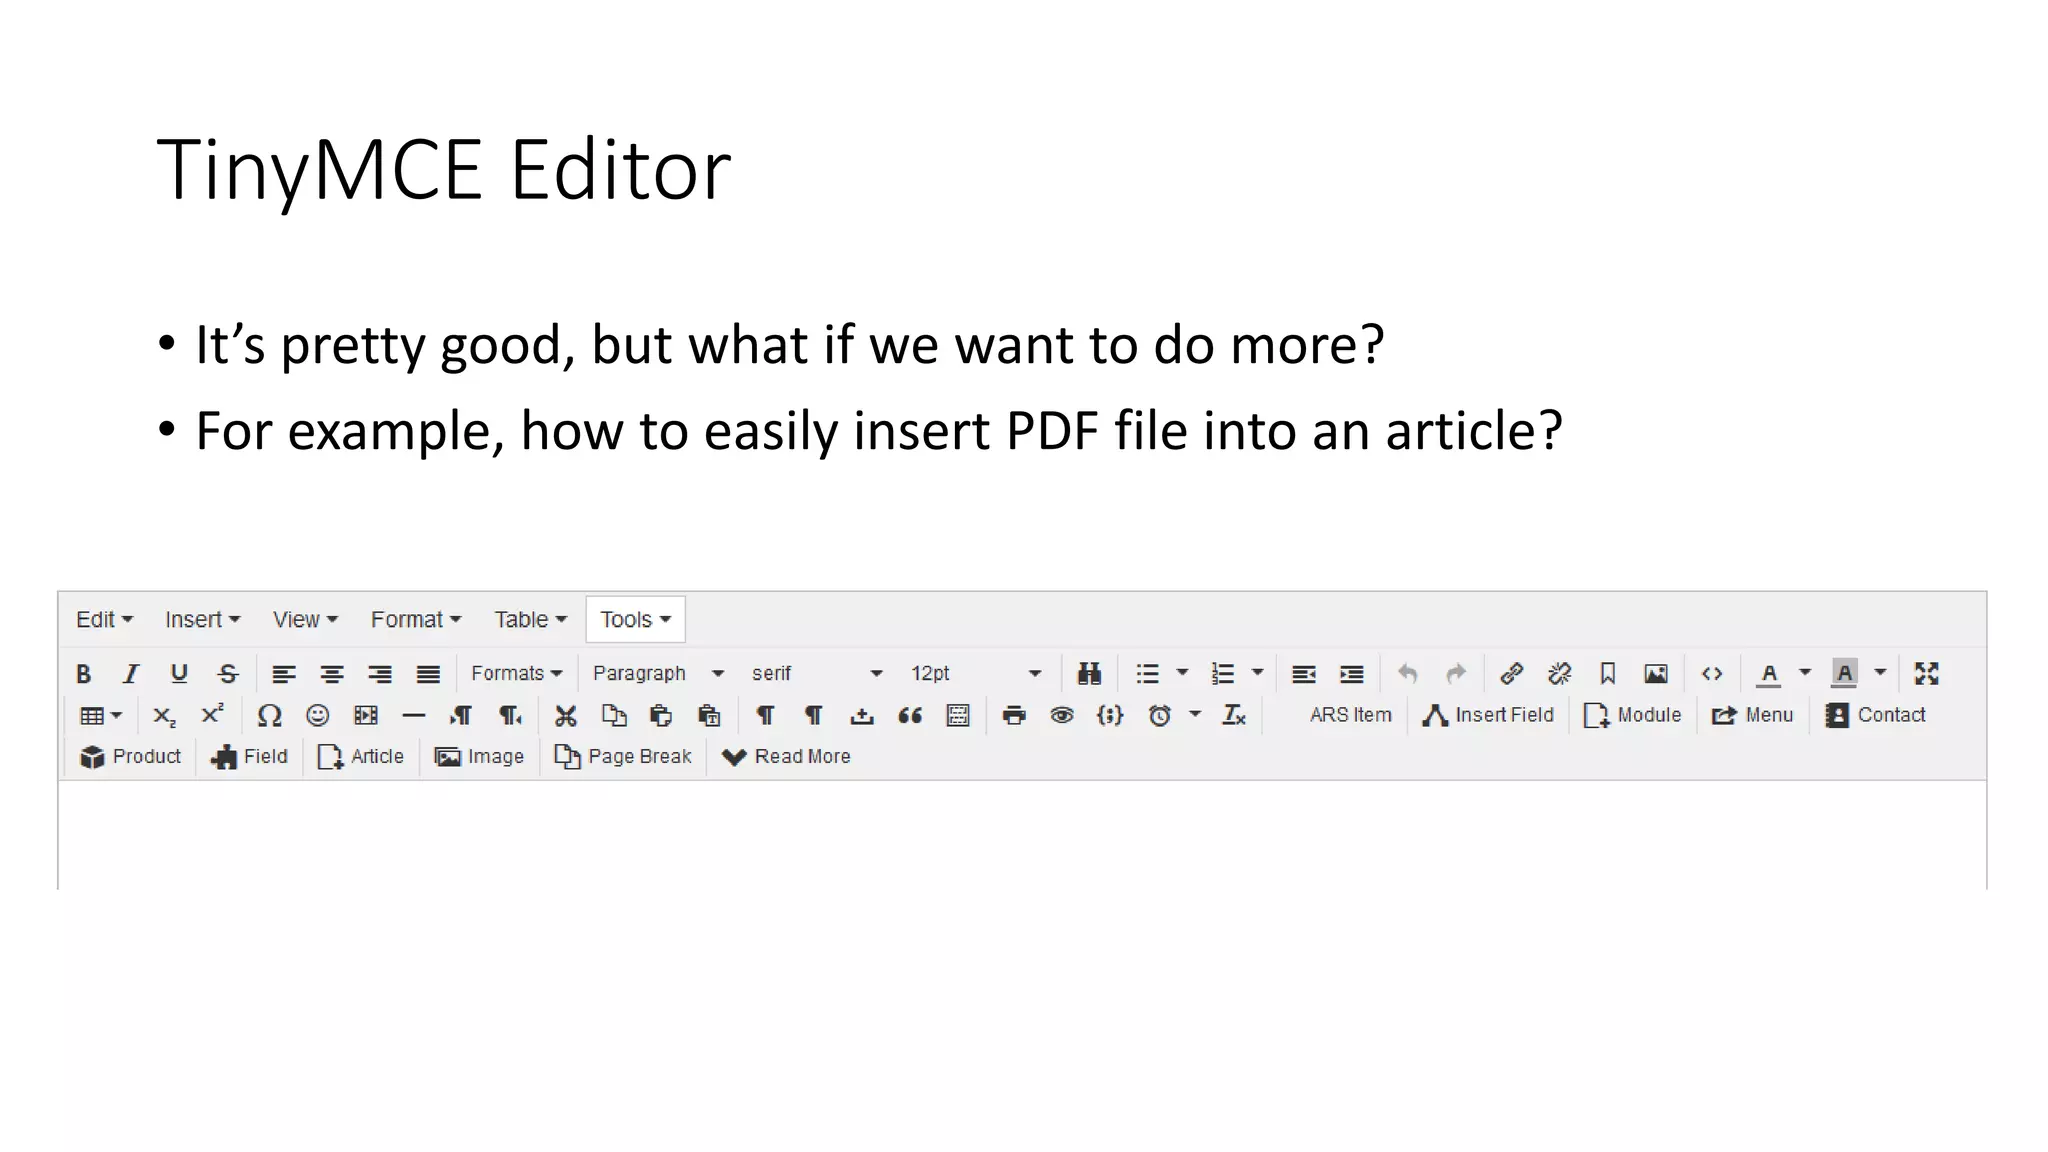This screenshot has height=1152, width=2048.
Task: Click the undo arrow icon
Action: coord(1408,674)
